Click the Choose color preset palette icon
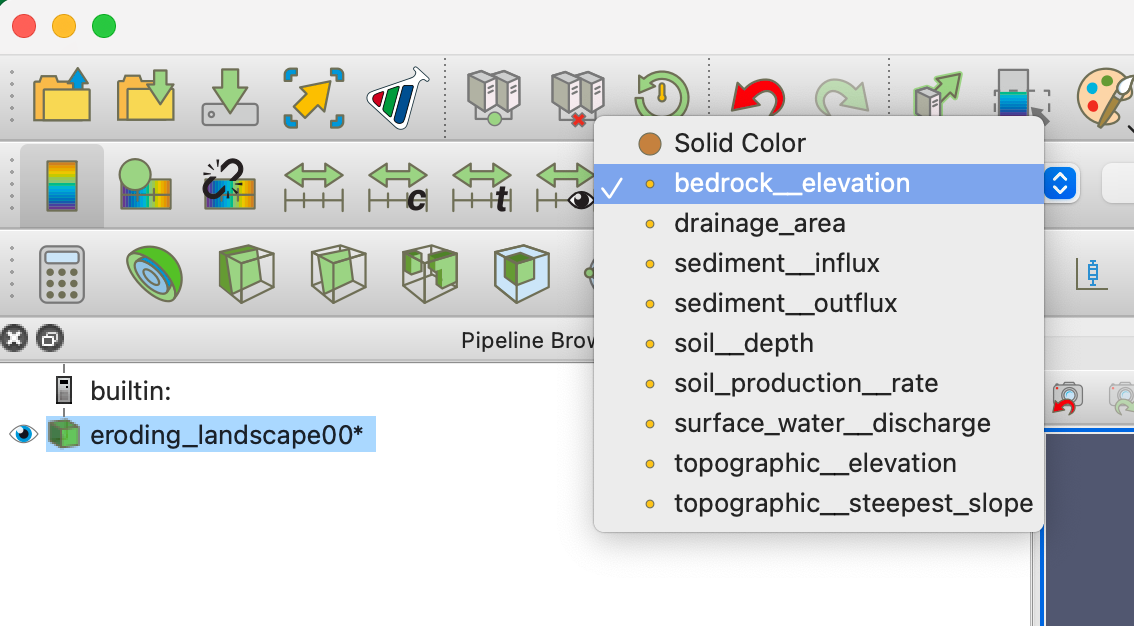Screen dimensions: 1134x626 (x=1105, y=98)
